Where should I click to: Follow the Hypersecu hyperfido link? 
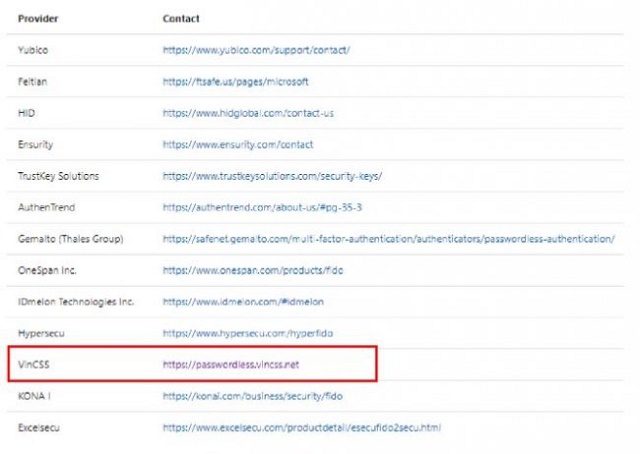click(x=248, y=333)
